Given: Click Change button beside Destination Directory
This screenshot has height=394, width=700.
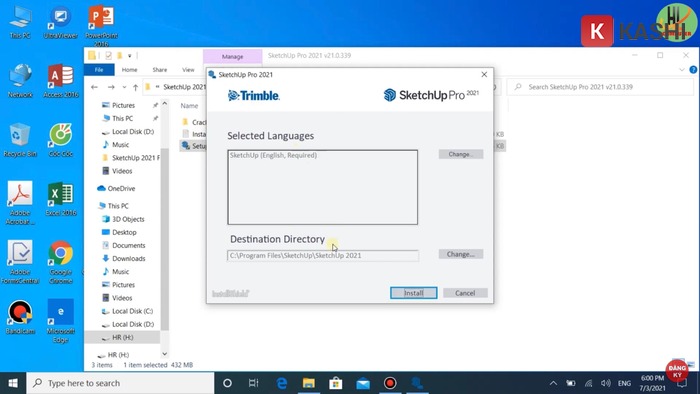Looking at the screenshot, I should point(460,254).
